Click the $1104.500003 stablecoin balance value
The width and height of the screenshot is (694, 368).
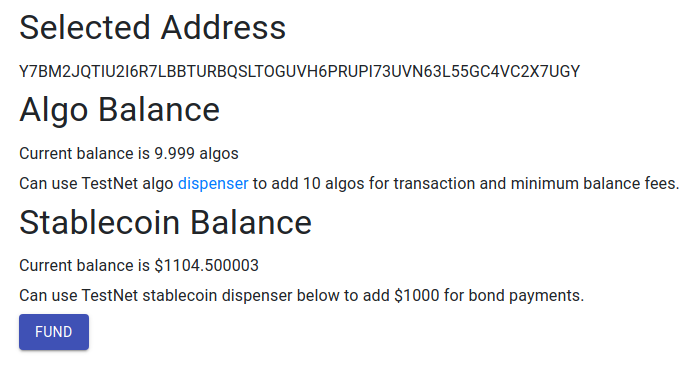(206, 266)
